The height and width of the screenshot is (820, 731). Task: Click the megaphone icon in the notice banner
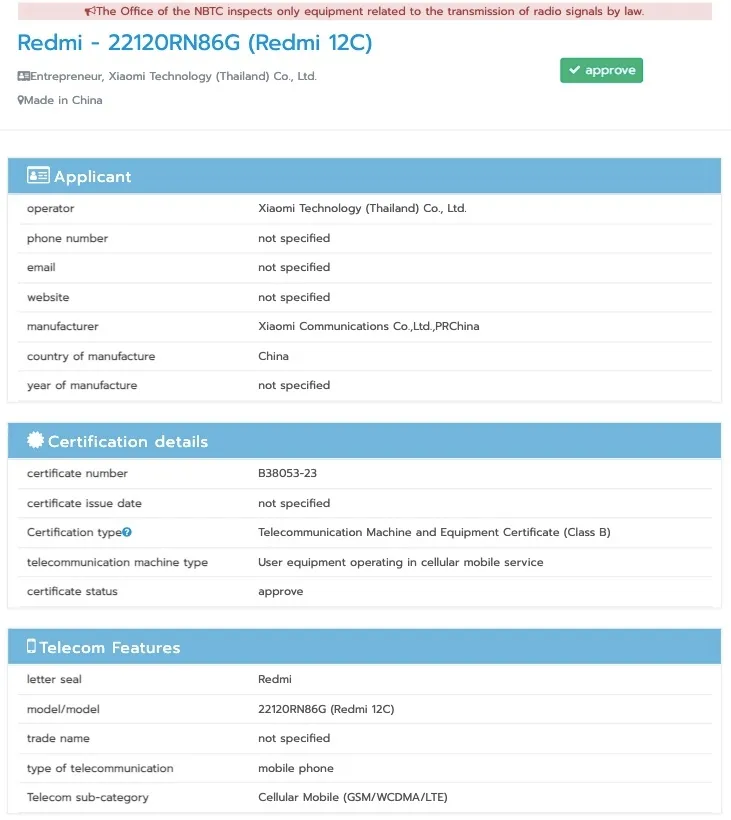pos(90,12)
